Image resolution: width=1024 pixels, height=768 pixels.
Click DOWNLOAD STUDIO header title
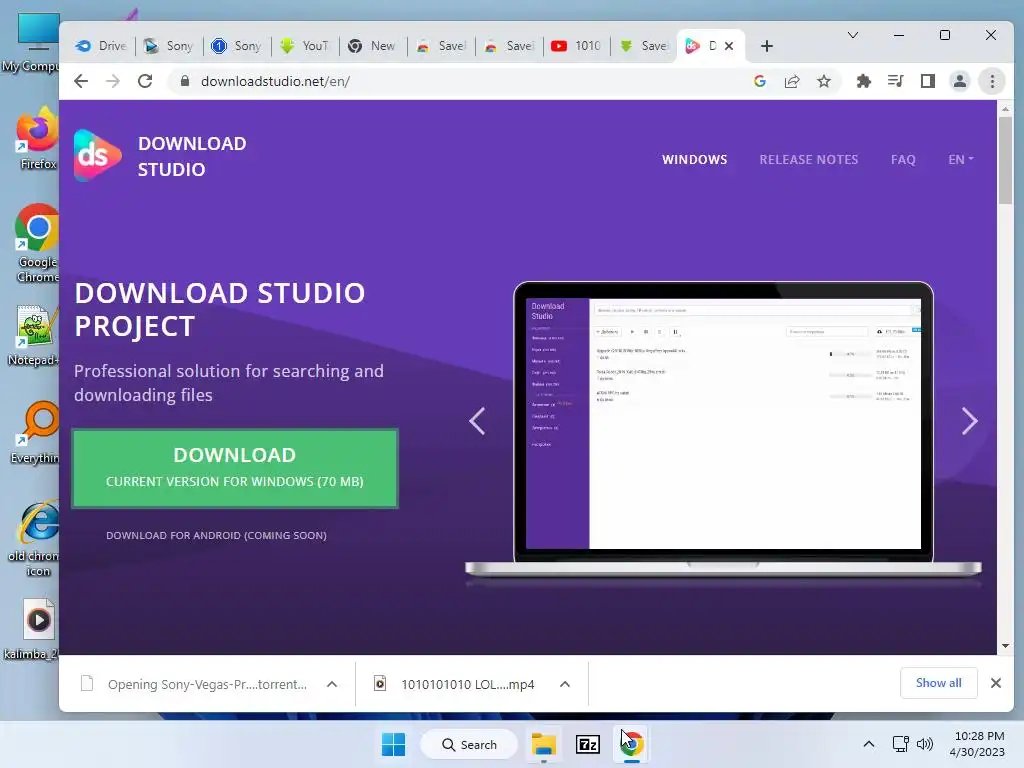(x=192, y=157)
